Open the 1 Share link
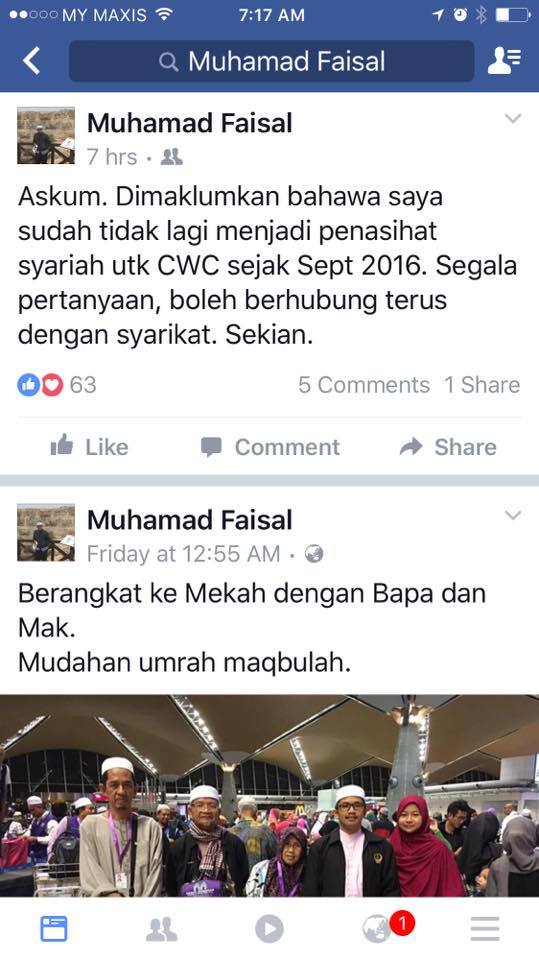The image size is (539, 960). (x=482, y=384)
